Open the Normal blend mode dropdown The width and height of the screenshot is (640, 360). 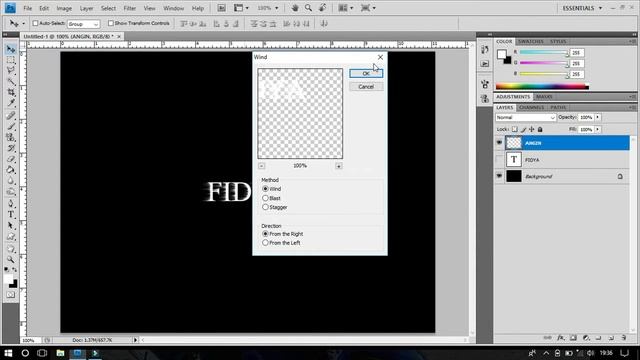[526, 118]
